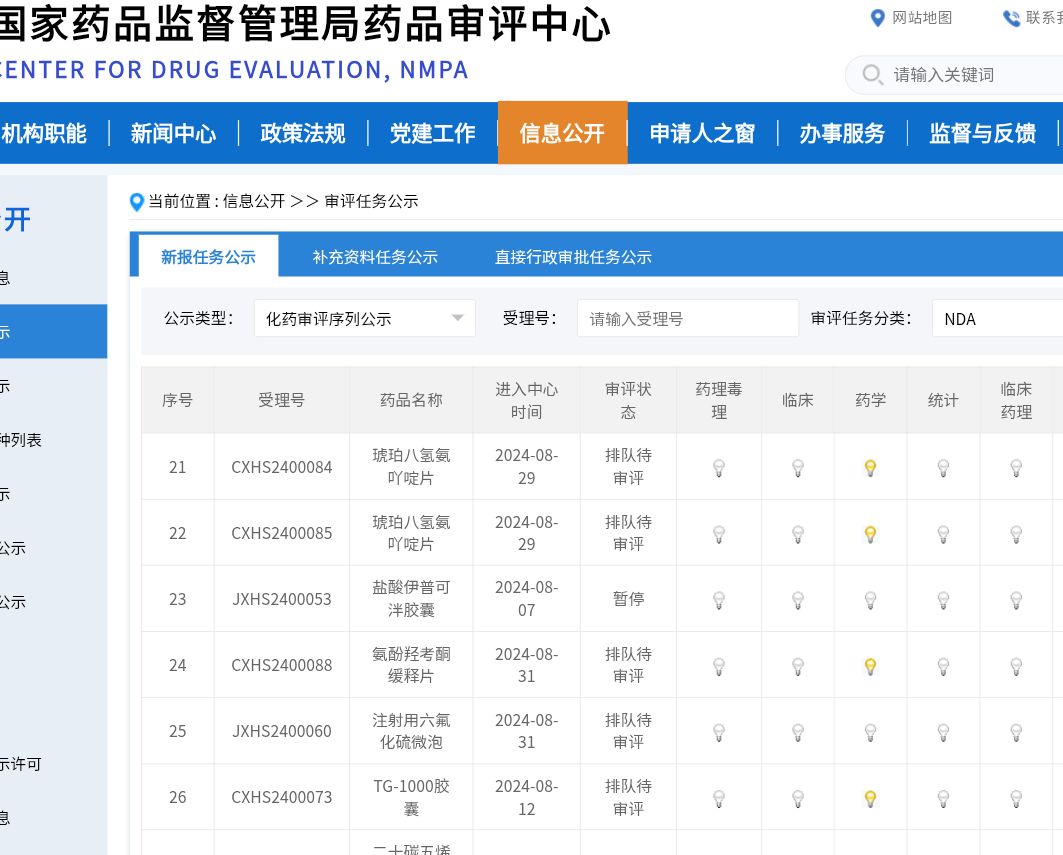Click the search magnifier icon
The height and width of the screenshot is (855, 1063).
coord(872,75)
